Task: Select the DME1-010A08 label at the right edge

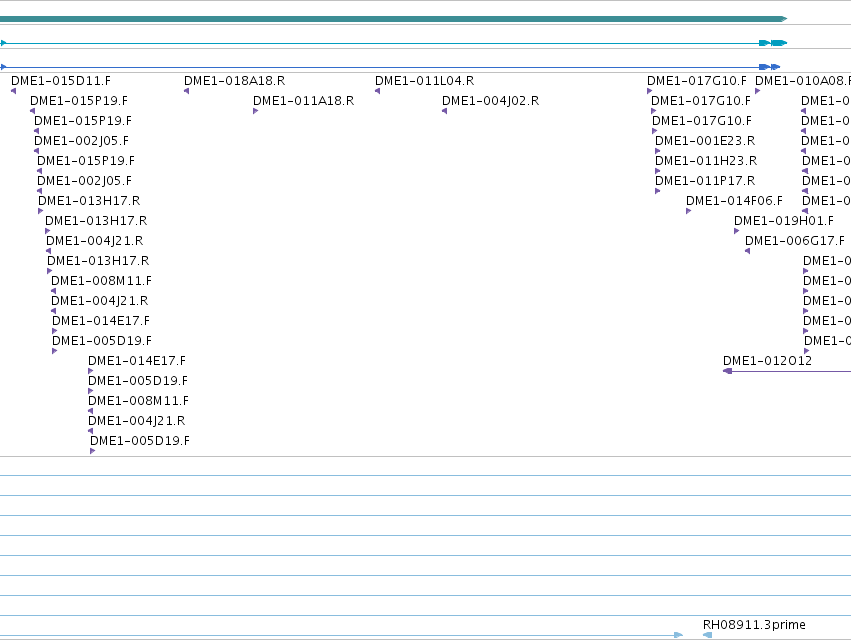Action: tap(803, 81)
